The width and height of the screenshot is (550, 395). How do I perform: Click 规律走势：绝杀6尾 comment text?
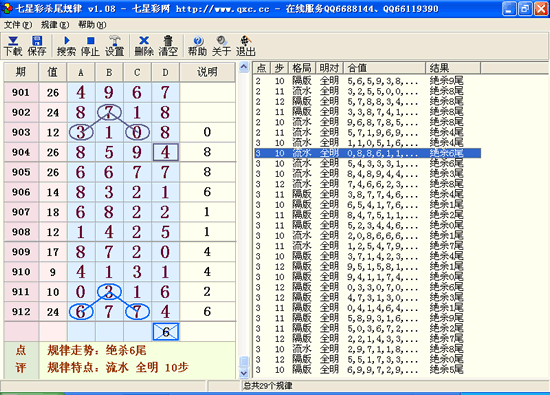(x=97, y=350)
